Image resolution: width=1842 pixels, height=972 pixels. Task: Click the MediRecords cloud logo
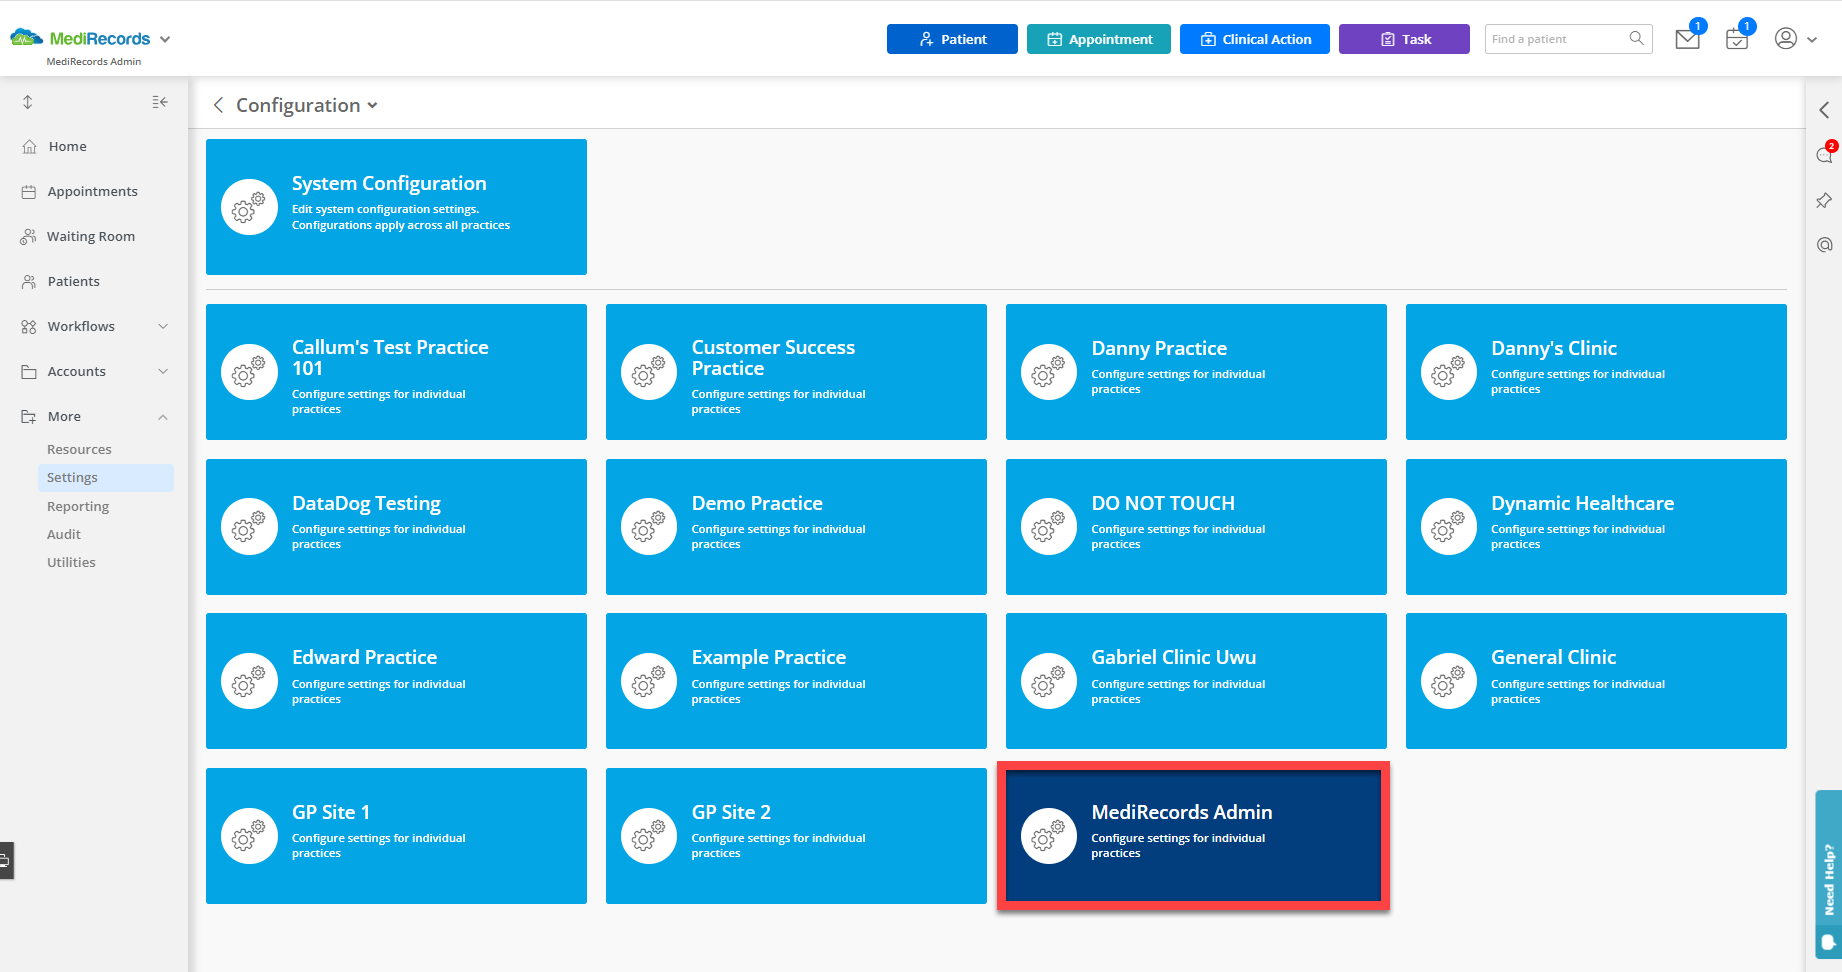click(27, 38)
